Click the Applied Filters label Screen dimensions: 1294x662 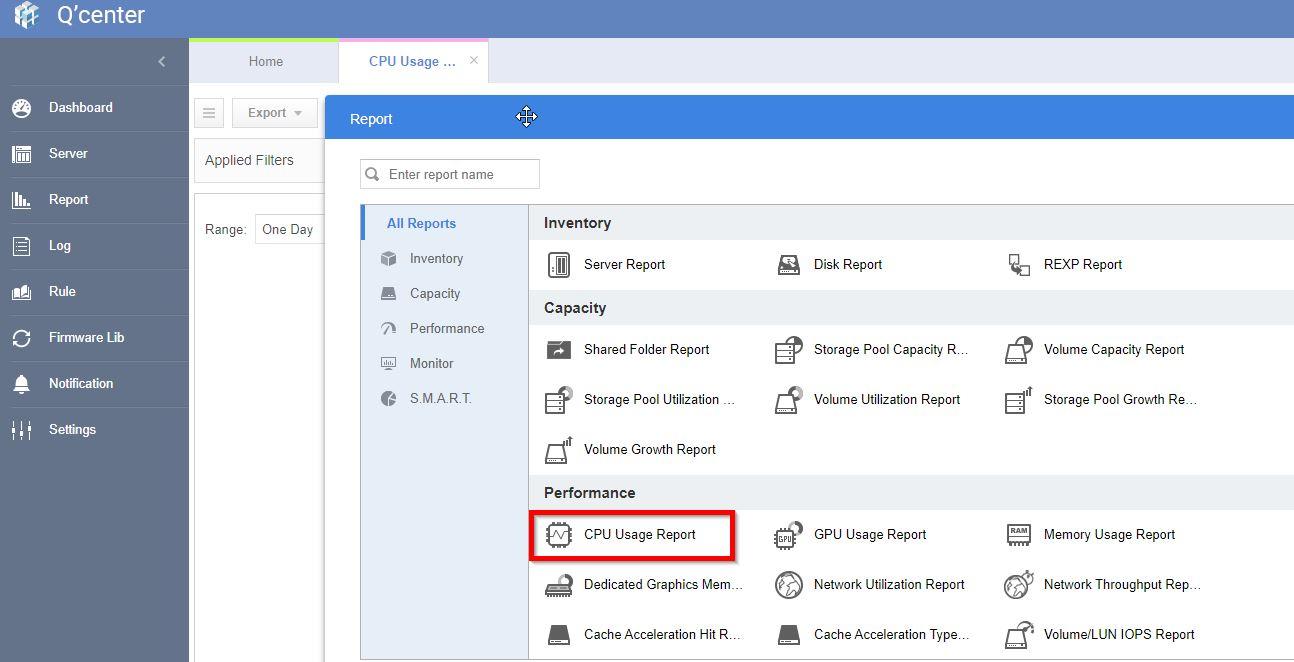click(249, 160)
